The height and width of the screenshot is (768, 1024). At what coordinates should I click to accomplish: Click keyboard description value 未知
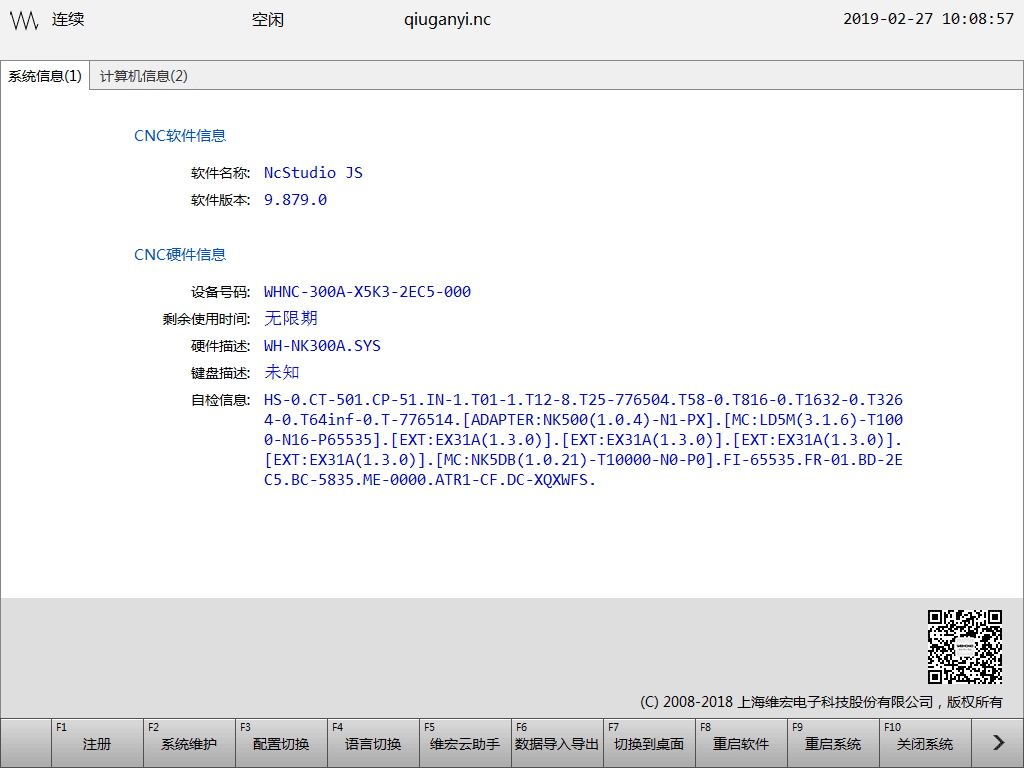281,373
